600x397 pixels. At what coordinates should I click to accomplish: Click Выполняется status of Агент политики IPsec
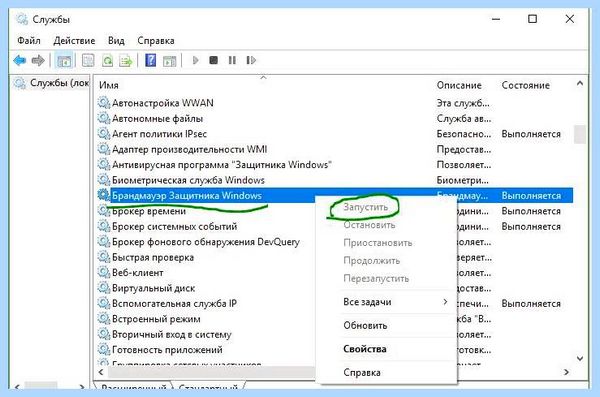coord(531,134)
